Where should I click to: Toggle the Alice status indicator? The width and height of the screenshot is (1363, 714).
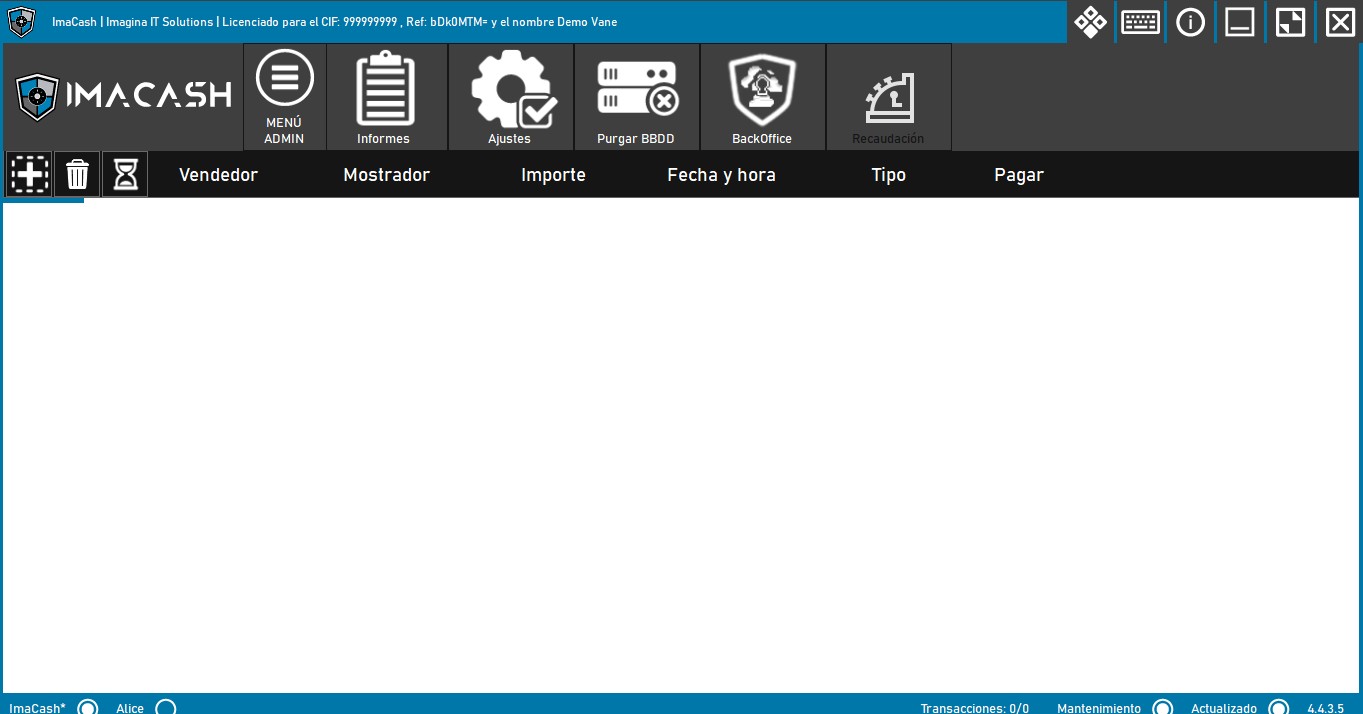[166, 708]
